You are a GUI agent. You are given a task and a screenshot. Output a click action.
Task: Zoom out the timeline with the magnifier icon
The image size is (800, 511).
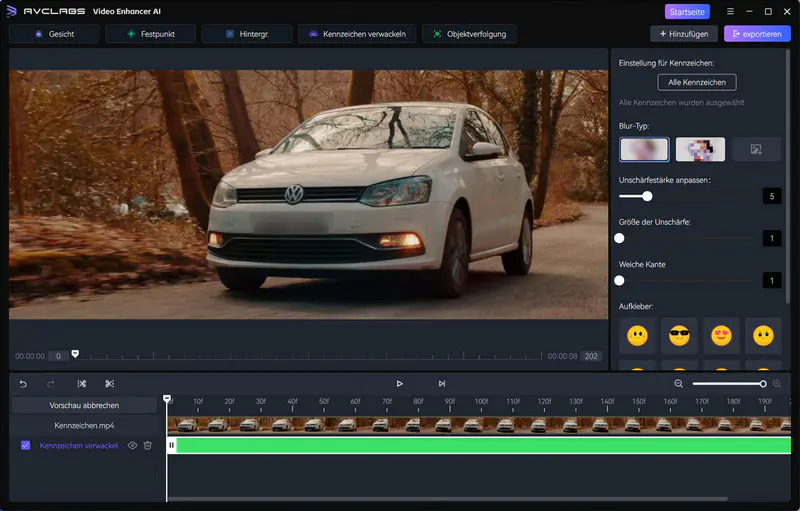pyautogui.click(x=679, y=384)
